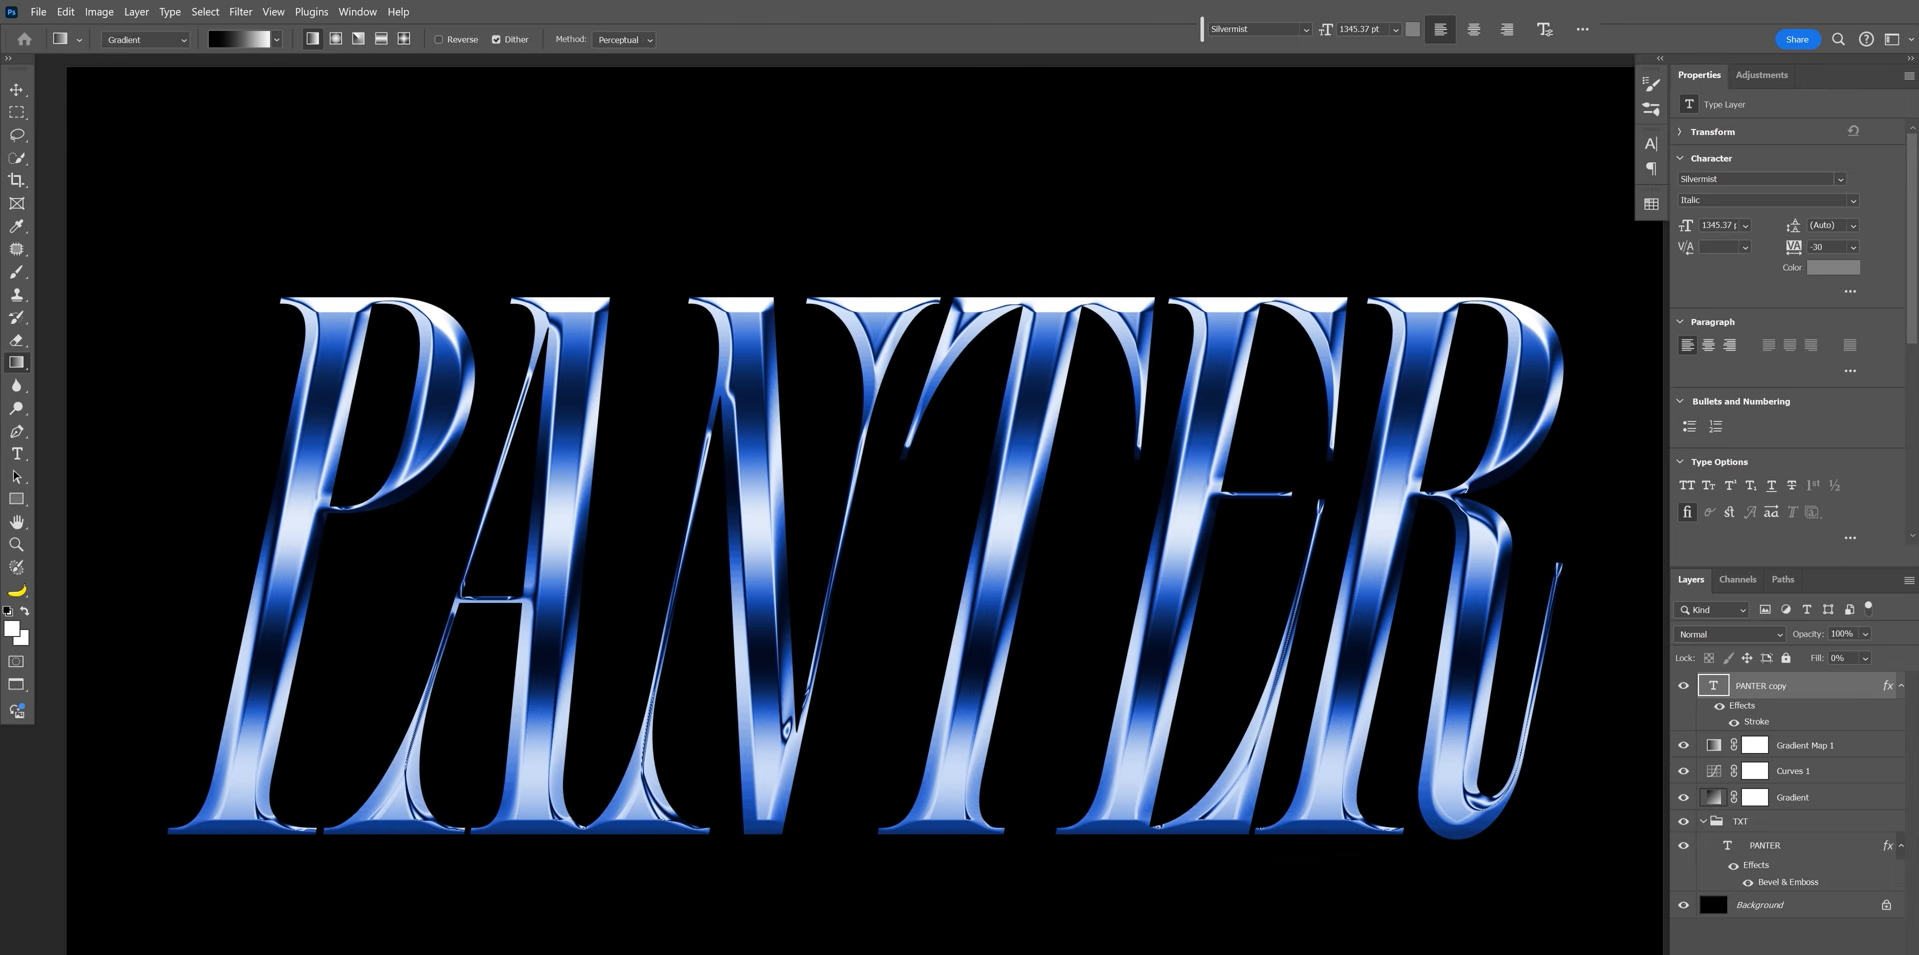Image resolution: width=1919 pixels, height=955 pixels.
Task: Click the Share button
Action: (1797, 39)
